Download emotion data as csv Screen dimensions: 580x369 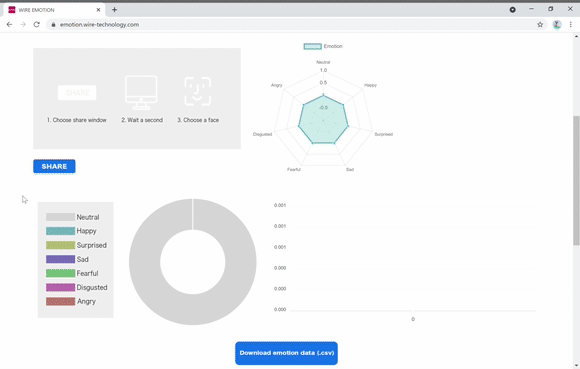286,353
